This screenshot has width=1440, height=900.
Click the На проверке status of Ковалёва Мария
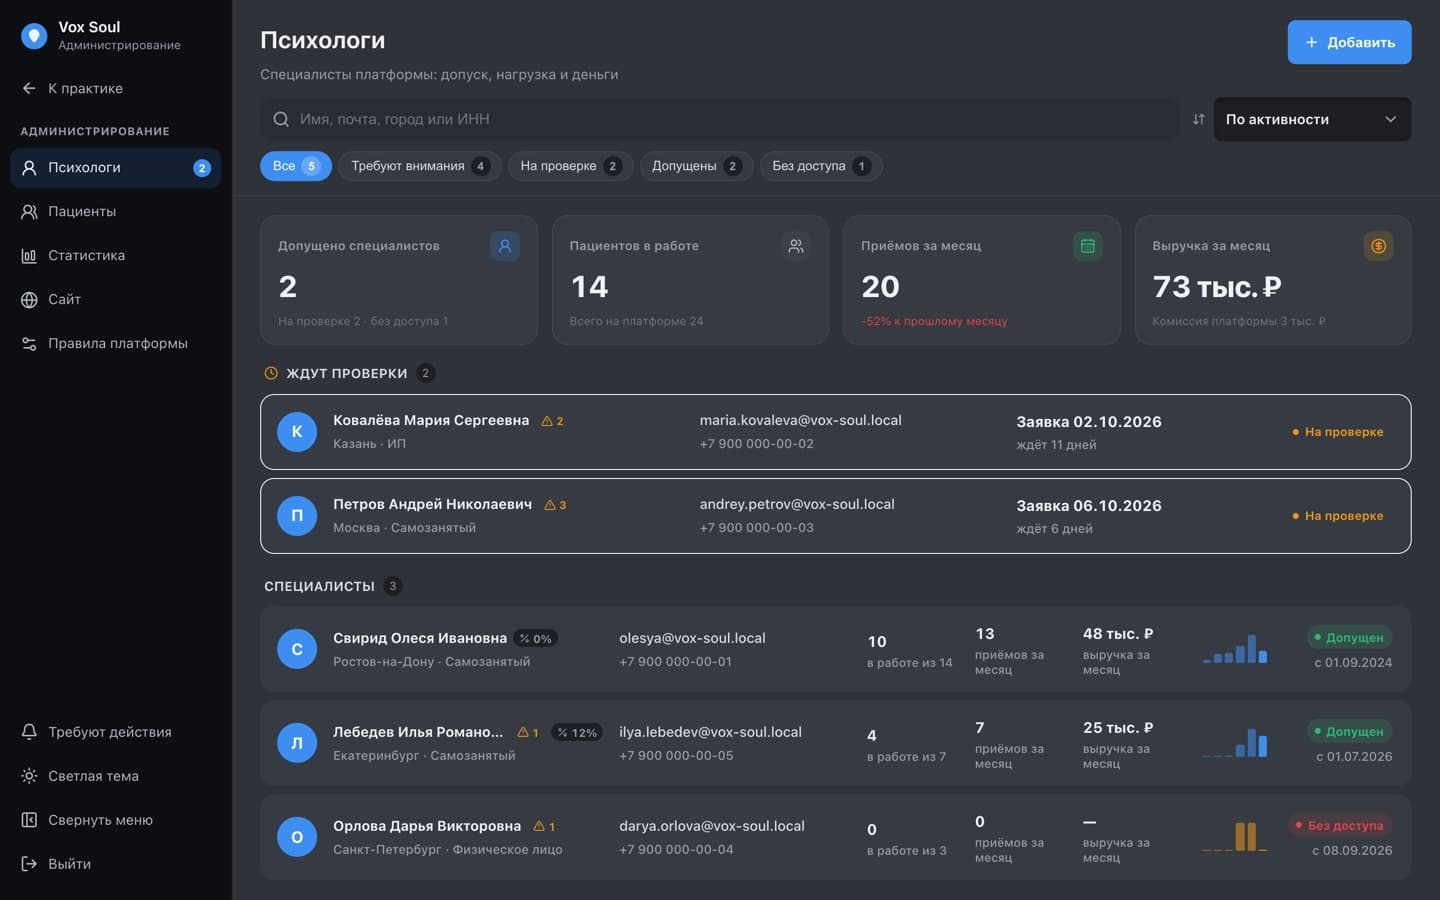(x=1337, y=432)
